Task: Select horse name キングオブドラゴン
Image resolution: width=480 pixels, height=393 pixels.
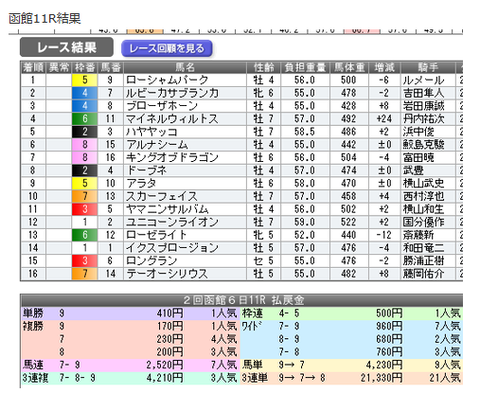Action: point(172,157)
